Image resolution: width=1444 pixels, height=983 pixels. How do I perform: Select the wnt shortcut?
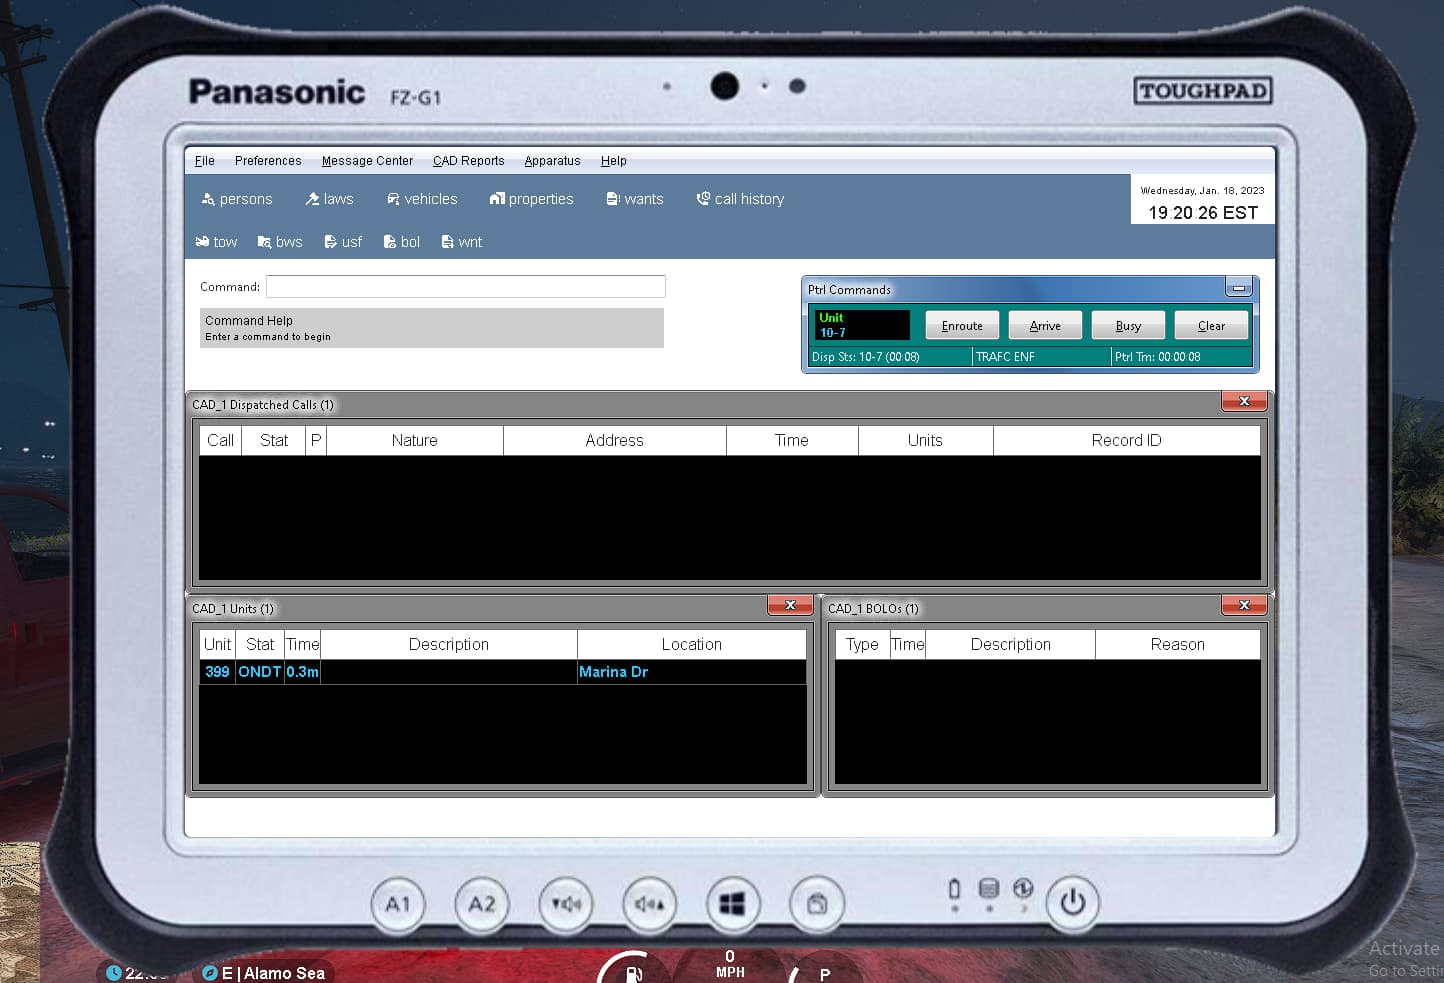[462, 242]
